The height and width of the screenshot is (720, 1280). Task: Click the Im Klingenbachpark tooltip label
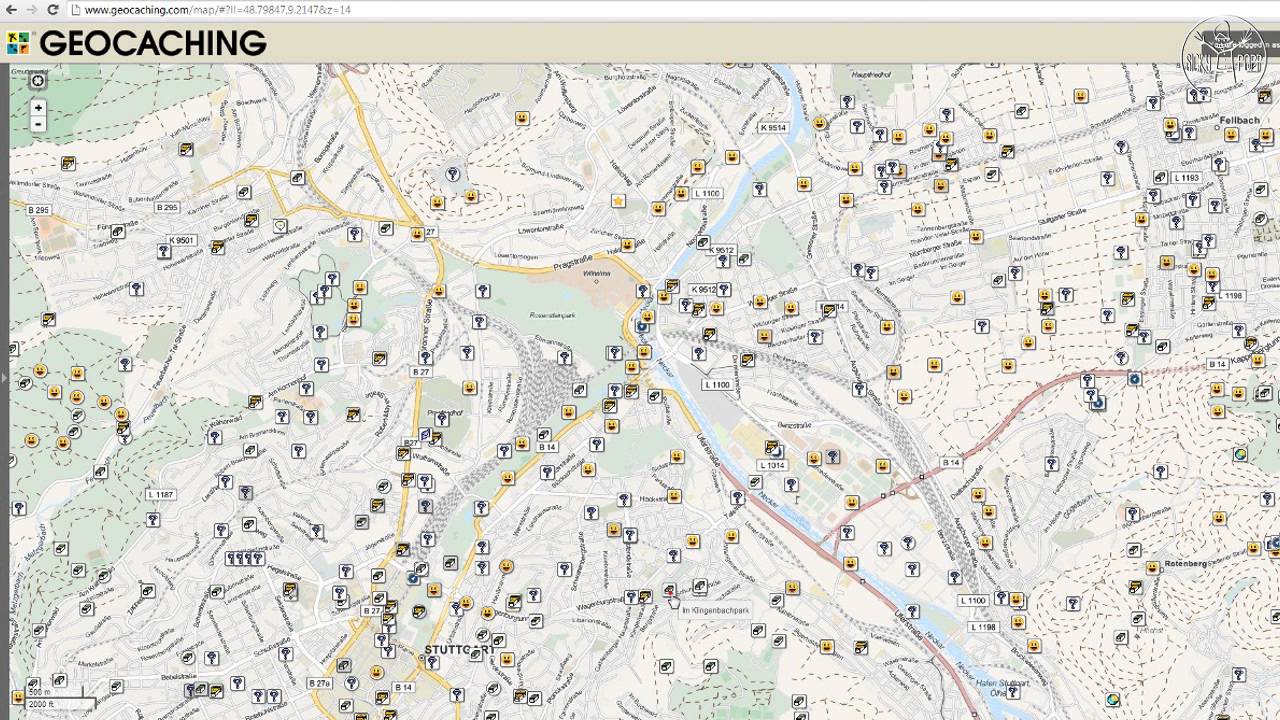716,610
